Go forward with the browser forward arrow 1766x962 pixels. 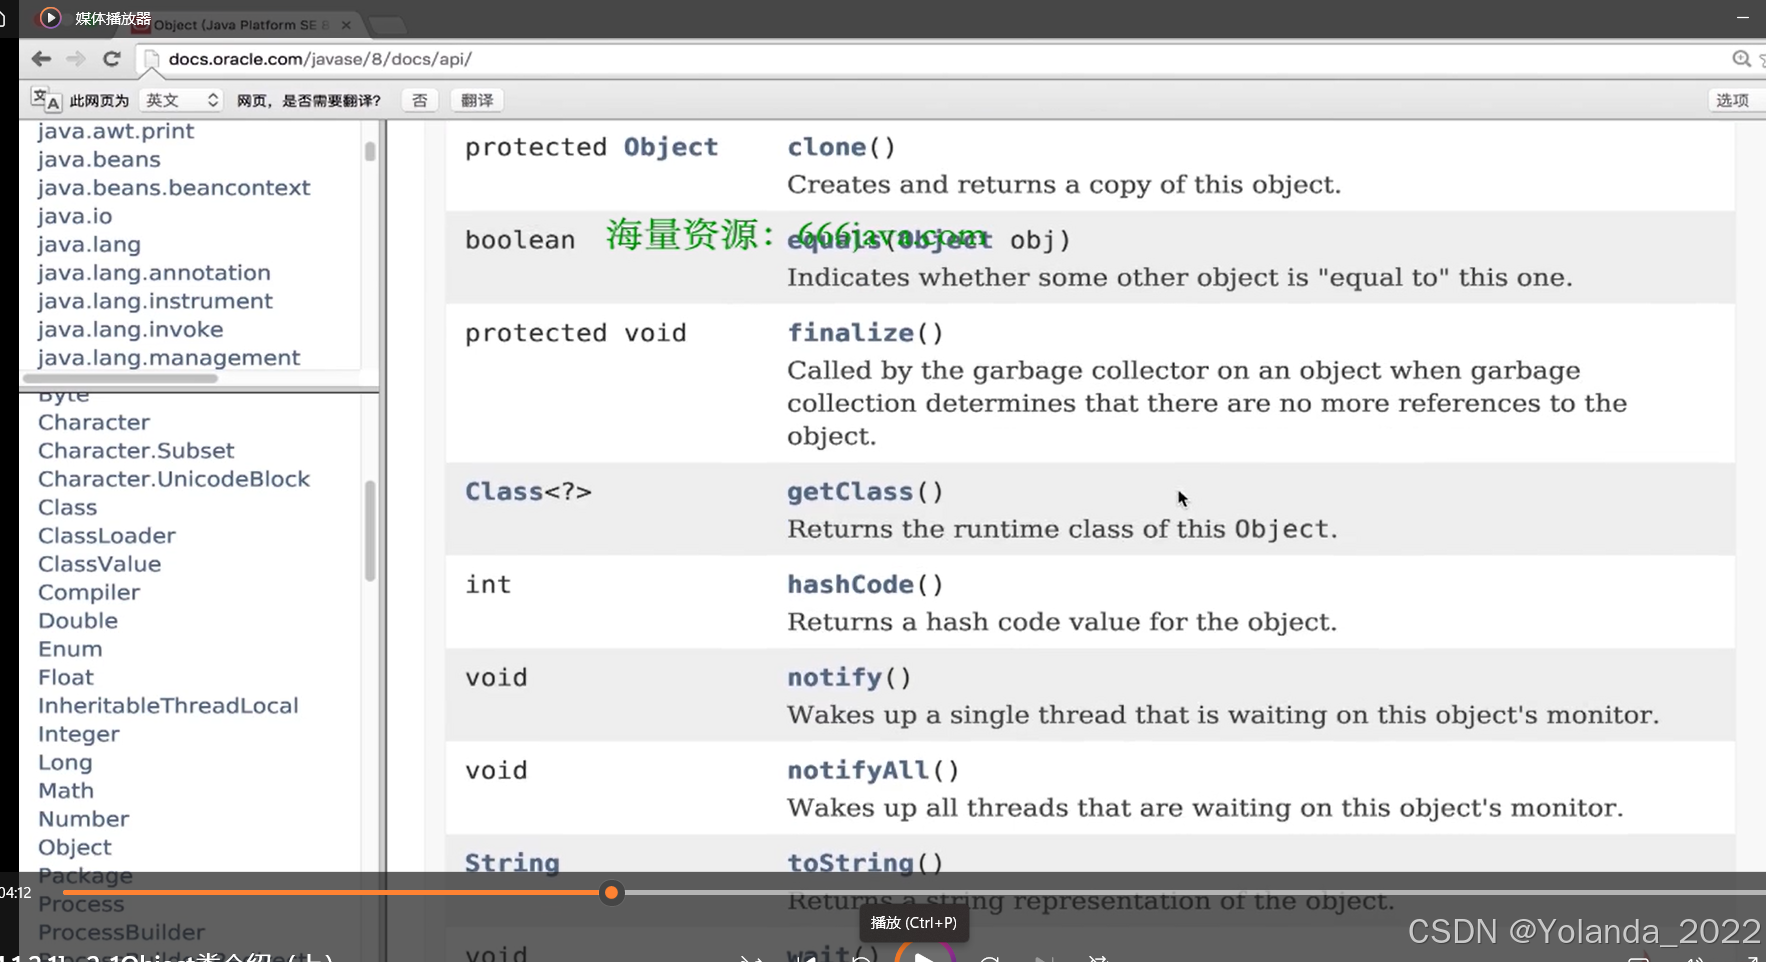76,59
